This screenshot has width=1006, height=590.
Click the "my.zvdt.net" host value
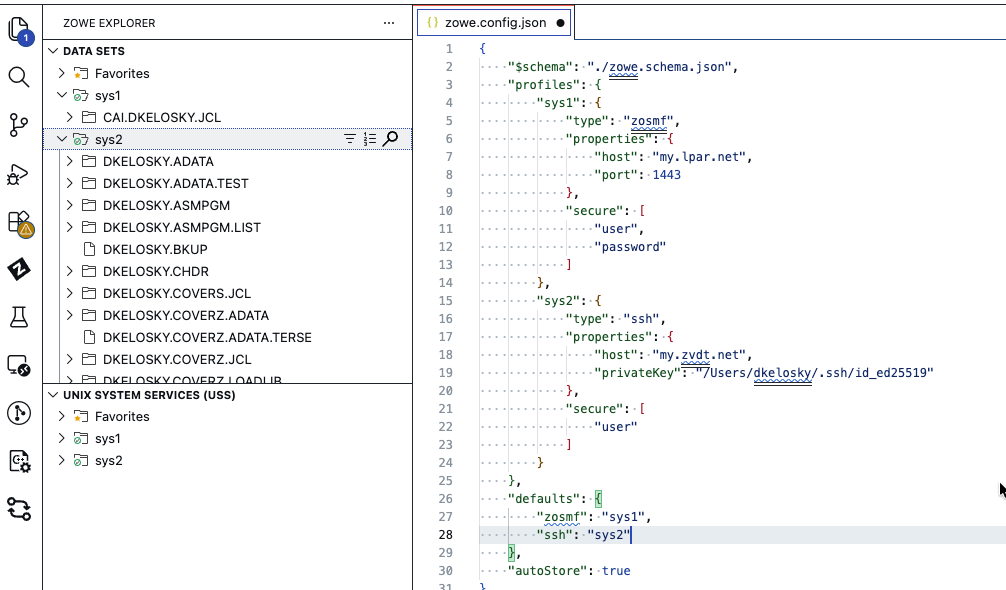pyautogui.click(x=699, y=355)
